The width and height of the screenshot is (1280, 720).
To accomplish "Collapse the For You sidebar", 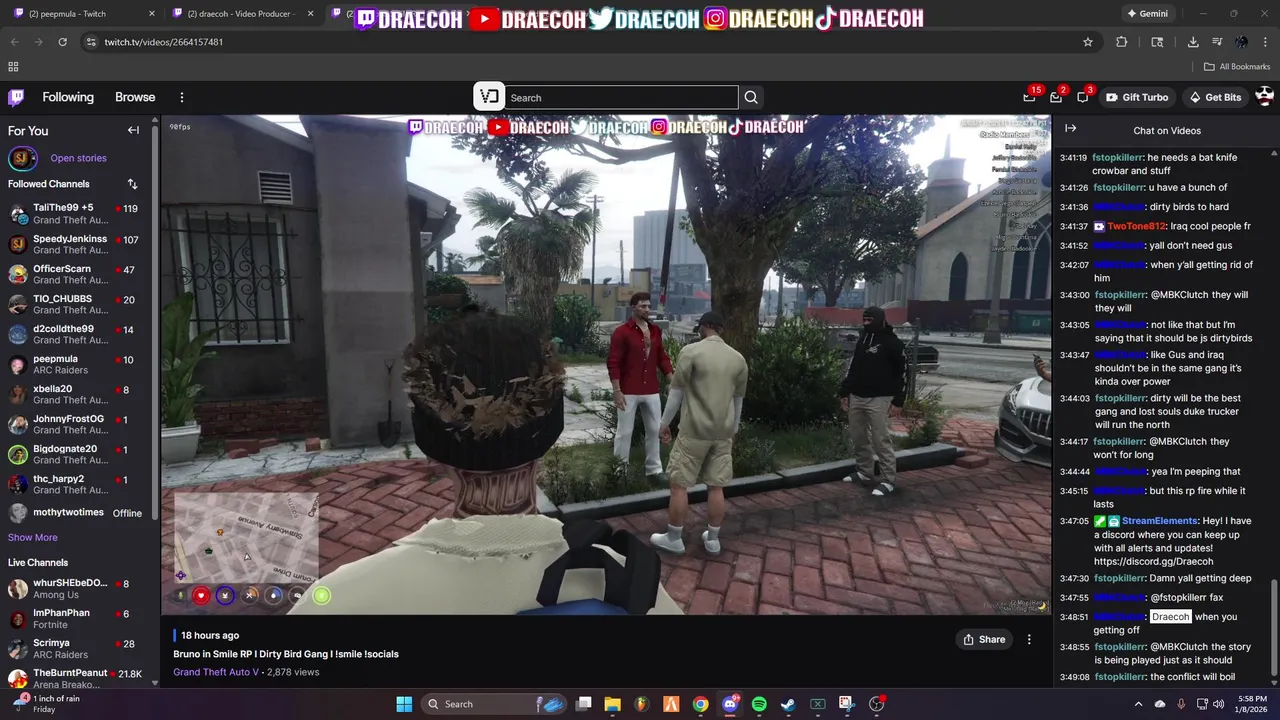I will (133, 130).
